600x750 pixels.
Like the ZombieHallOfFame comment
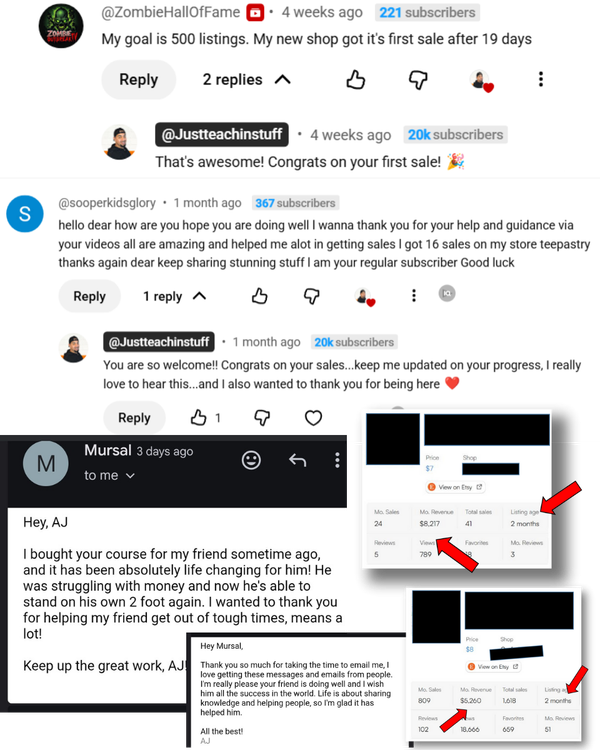point(356,79)
